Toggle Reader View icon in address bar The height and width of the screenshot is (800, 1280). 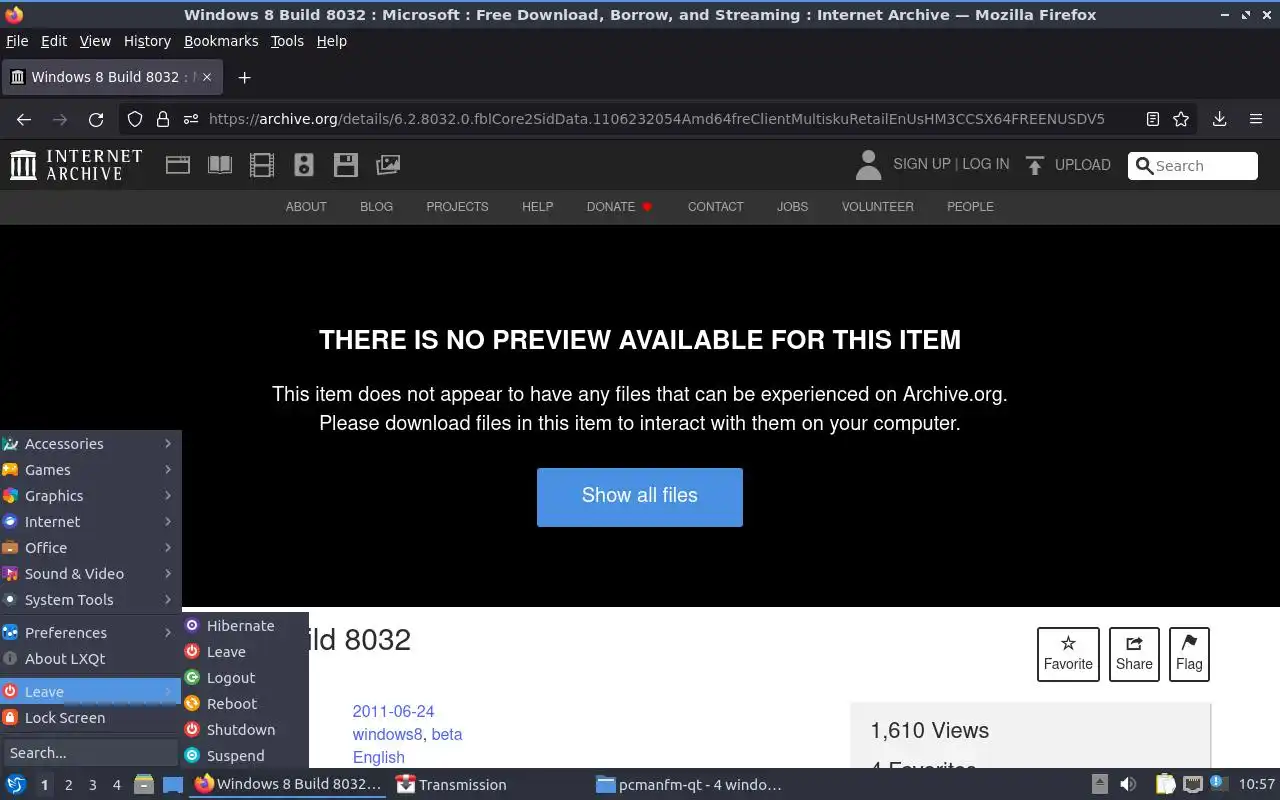(x=1153, y=119)
